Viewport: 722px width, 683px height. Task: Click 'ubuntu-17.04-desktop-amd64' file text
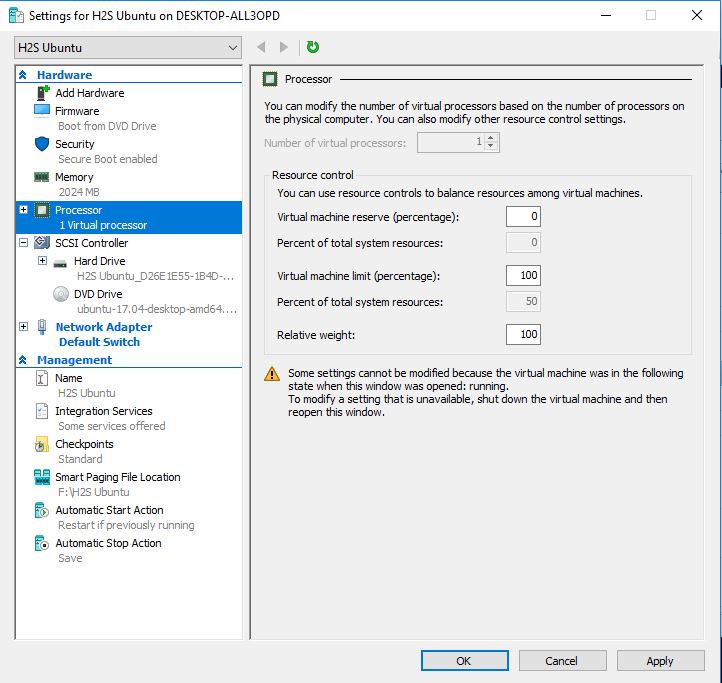click(157, 309)
